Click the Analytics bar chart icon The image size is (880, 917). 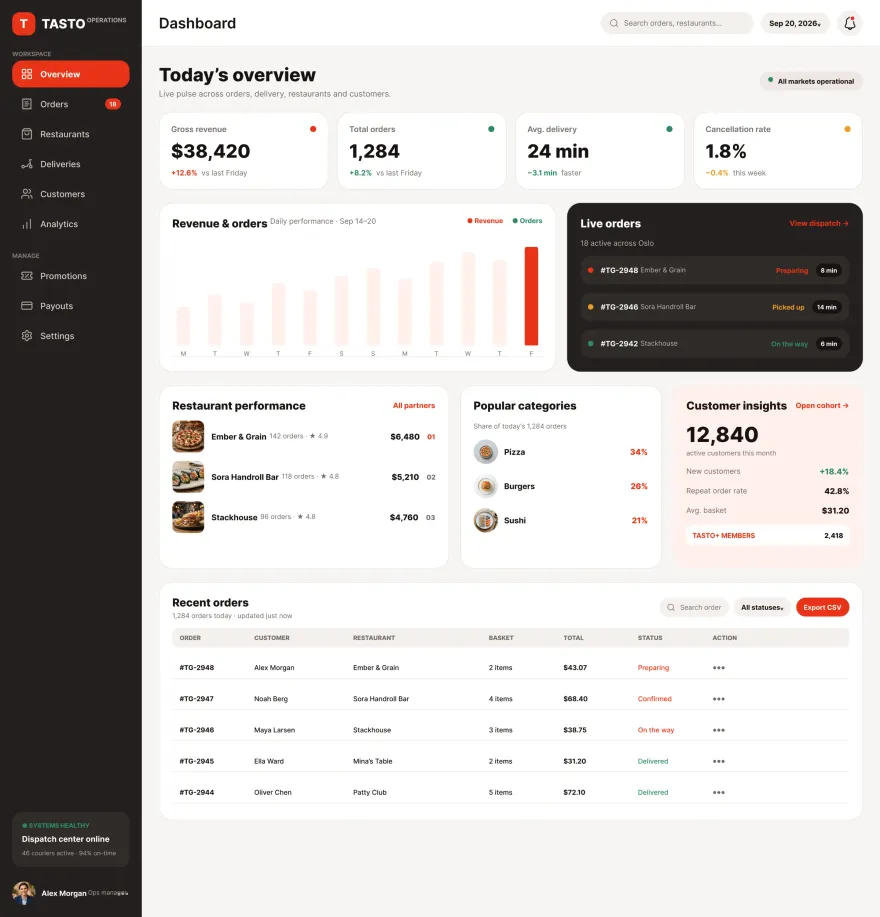[27, 224]
